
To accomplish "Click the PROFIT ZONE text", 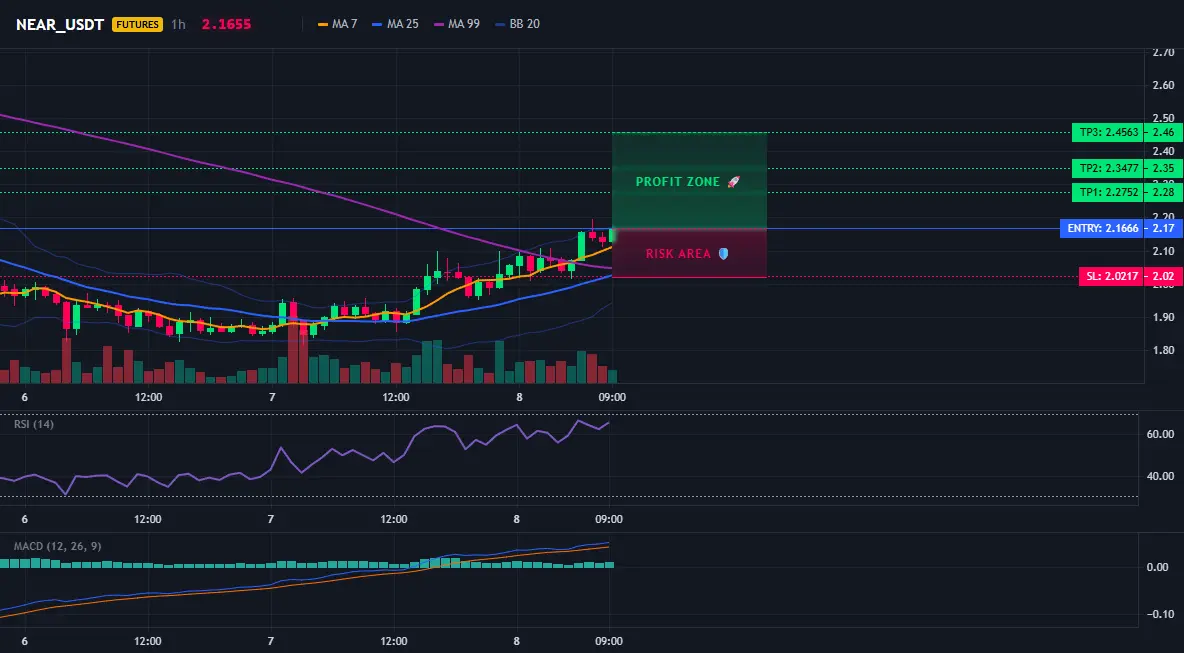I will (678, 182).
